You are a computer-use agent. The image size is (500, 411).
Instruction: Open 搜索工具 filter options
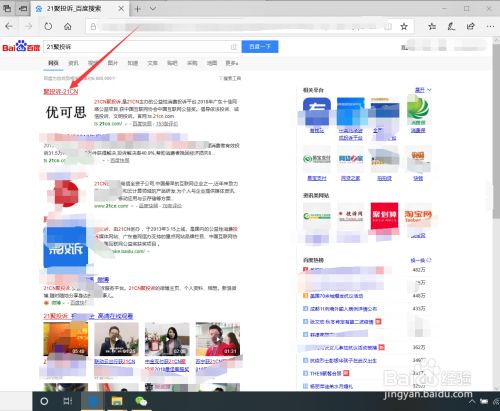230,78
